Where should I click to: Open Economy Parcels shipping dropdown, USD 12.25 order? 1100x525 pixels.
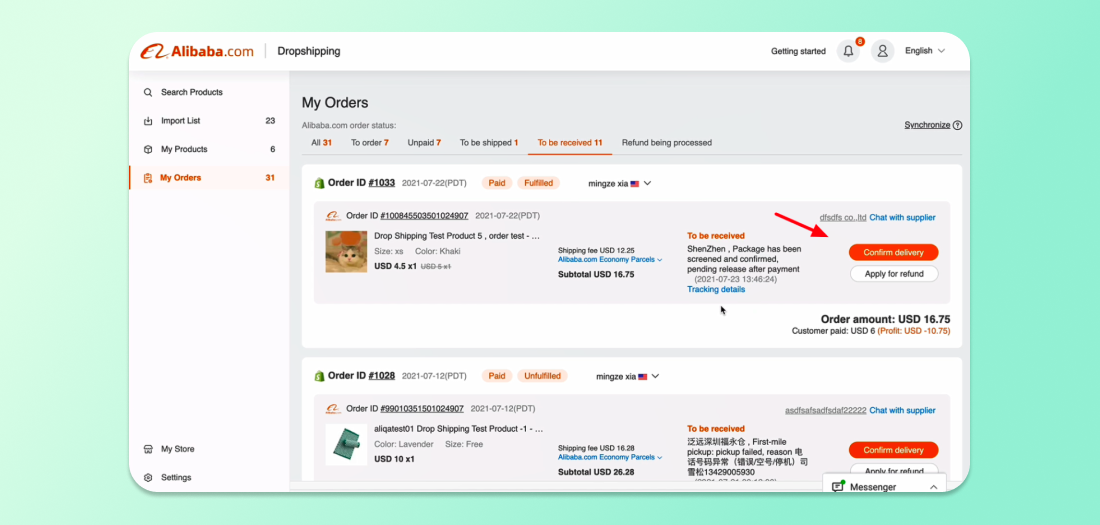610,260
